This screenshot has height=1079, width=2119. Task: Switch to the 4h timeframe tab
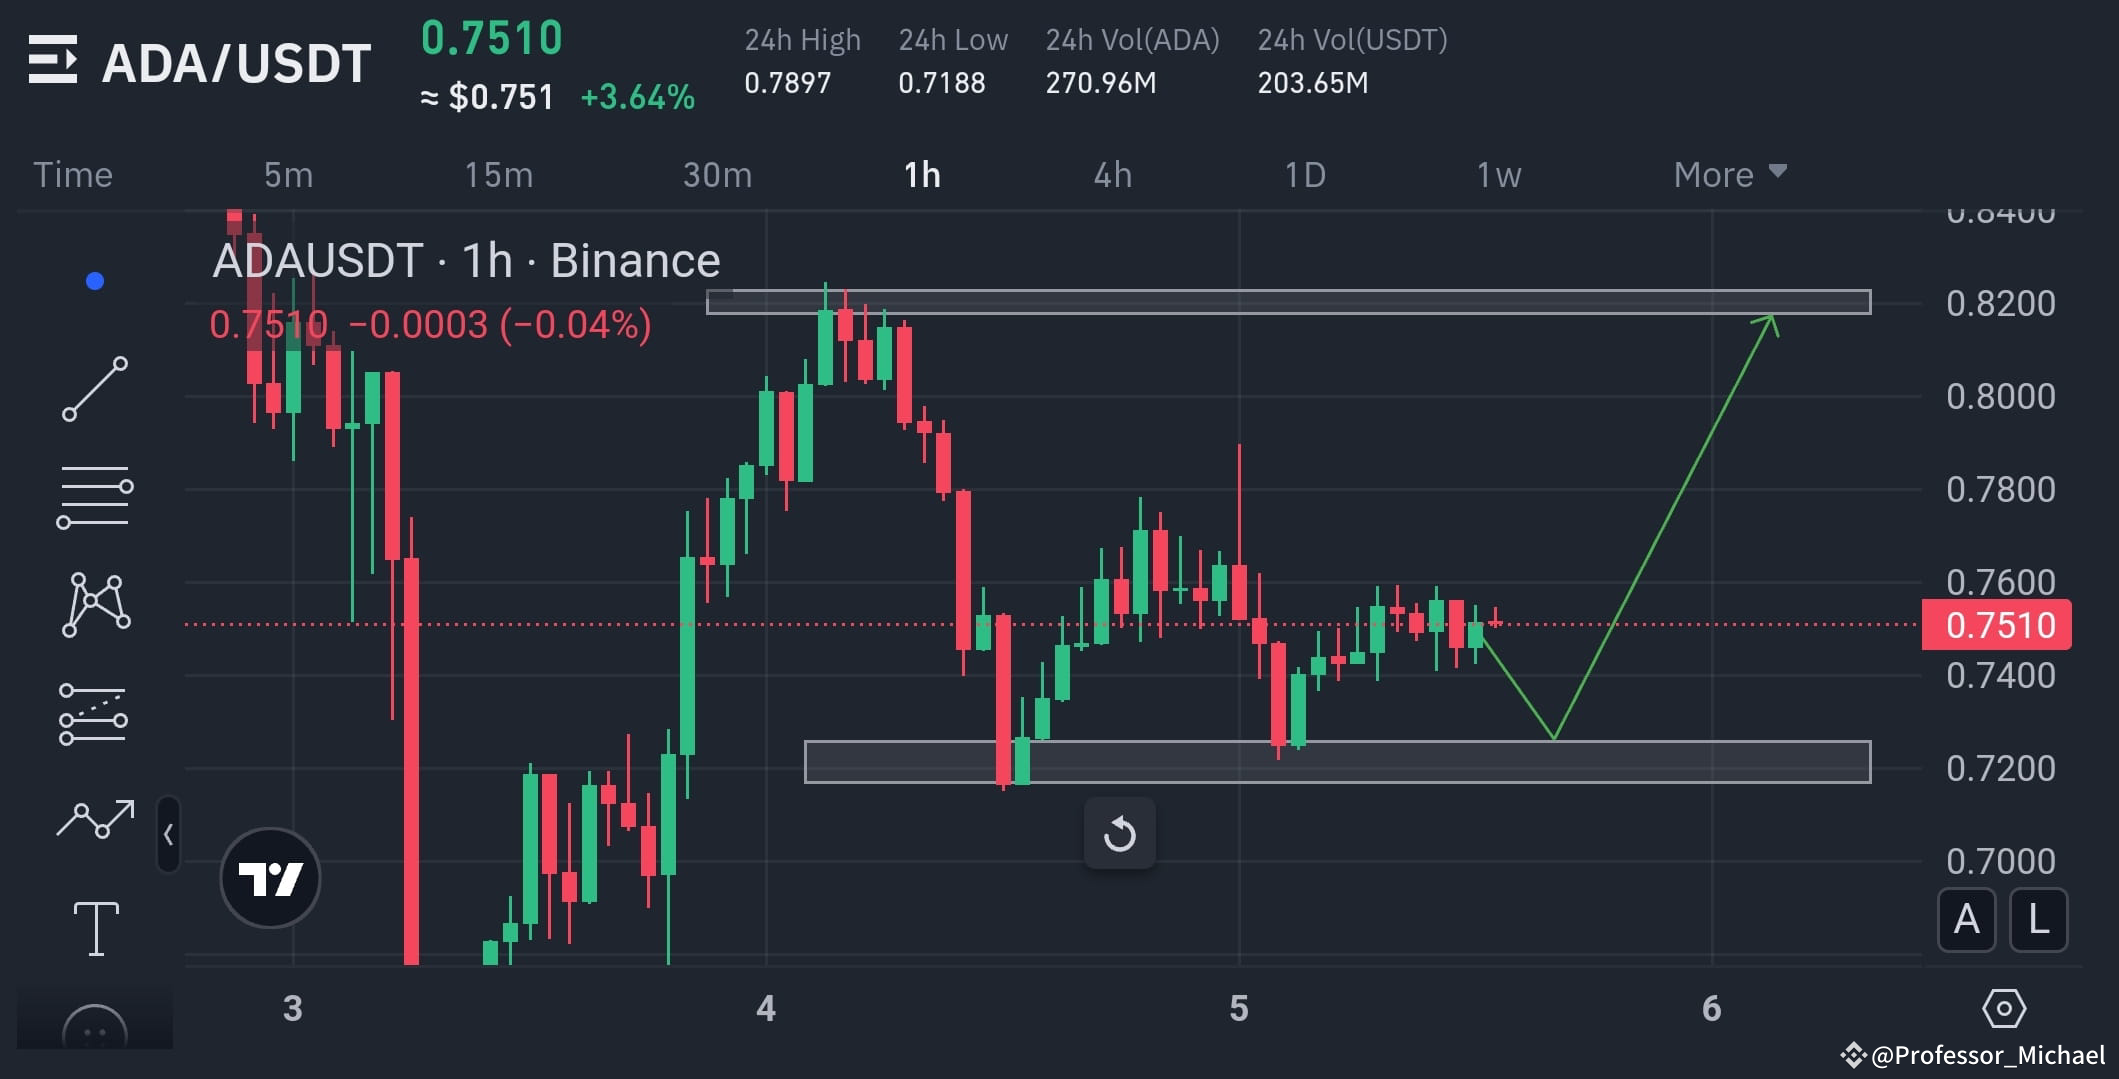1113,174
